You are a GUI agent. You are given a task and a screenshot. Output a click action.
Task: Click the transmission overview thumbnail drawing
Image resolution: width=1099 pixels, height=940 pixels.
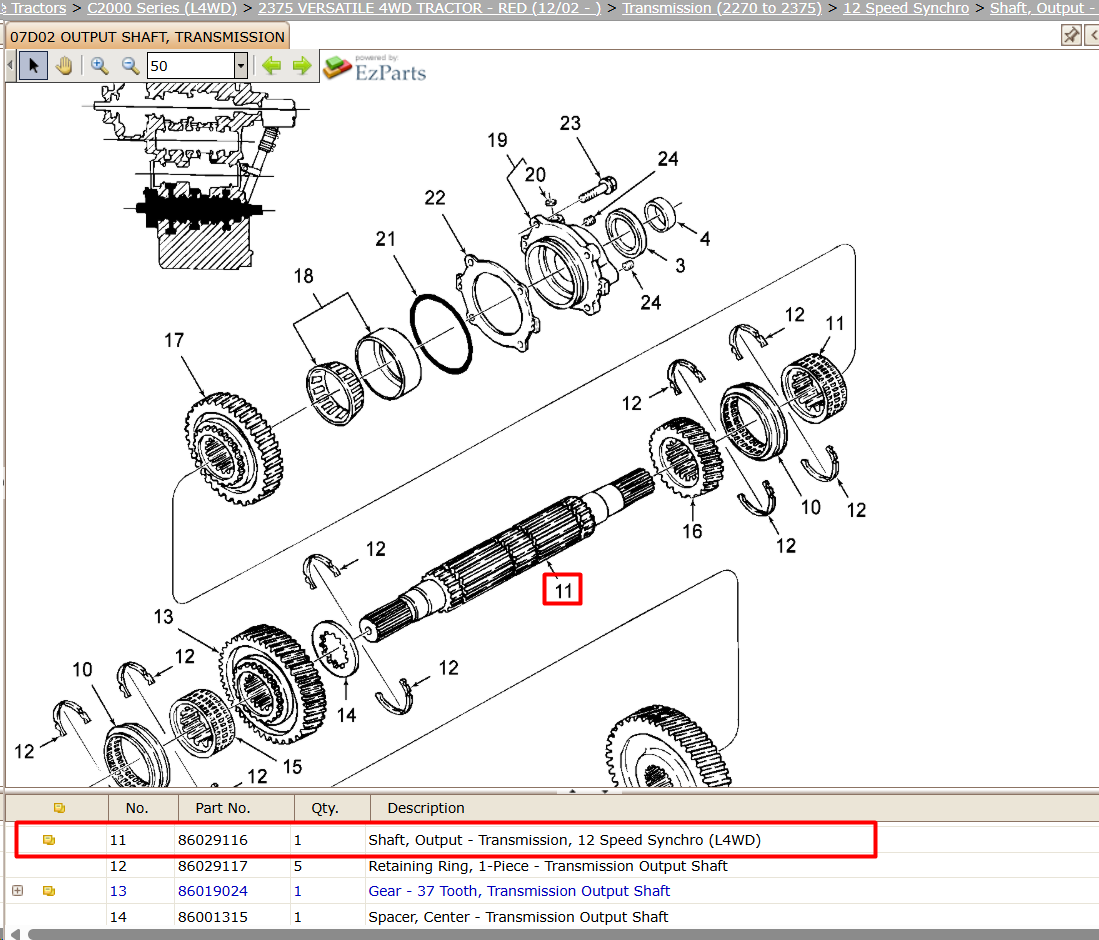[196, 175]
